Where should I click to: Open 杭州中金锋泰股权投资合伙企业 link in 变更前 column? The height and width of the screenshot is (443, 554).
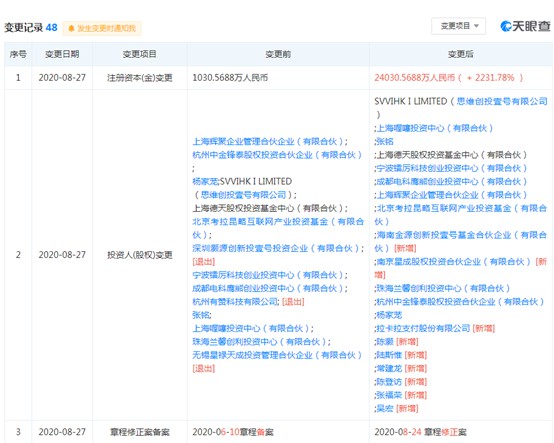click(277, 155)
